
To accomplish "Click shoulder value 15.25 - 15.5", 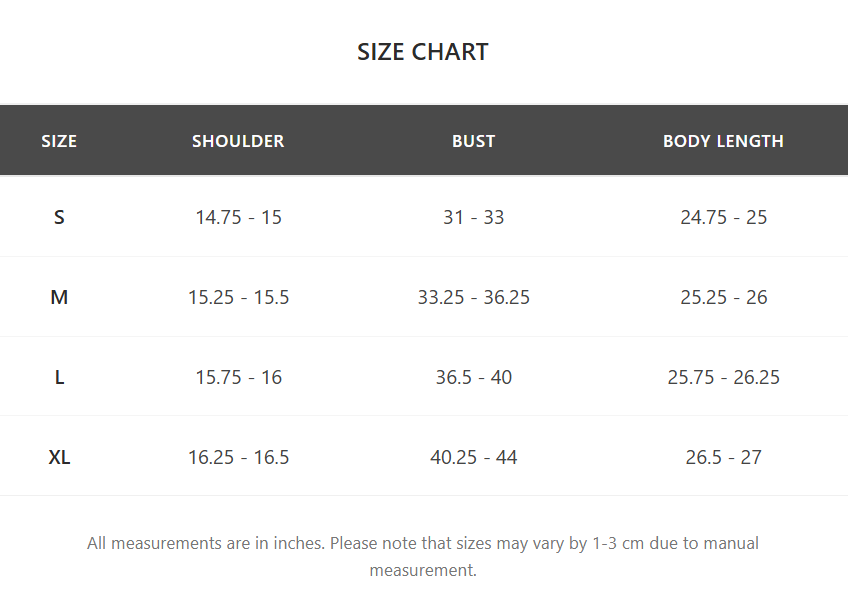I will click(238, 297).
